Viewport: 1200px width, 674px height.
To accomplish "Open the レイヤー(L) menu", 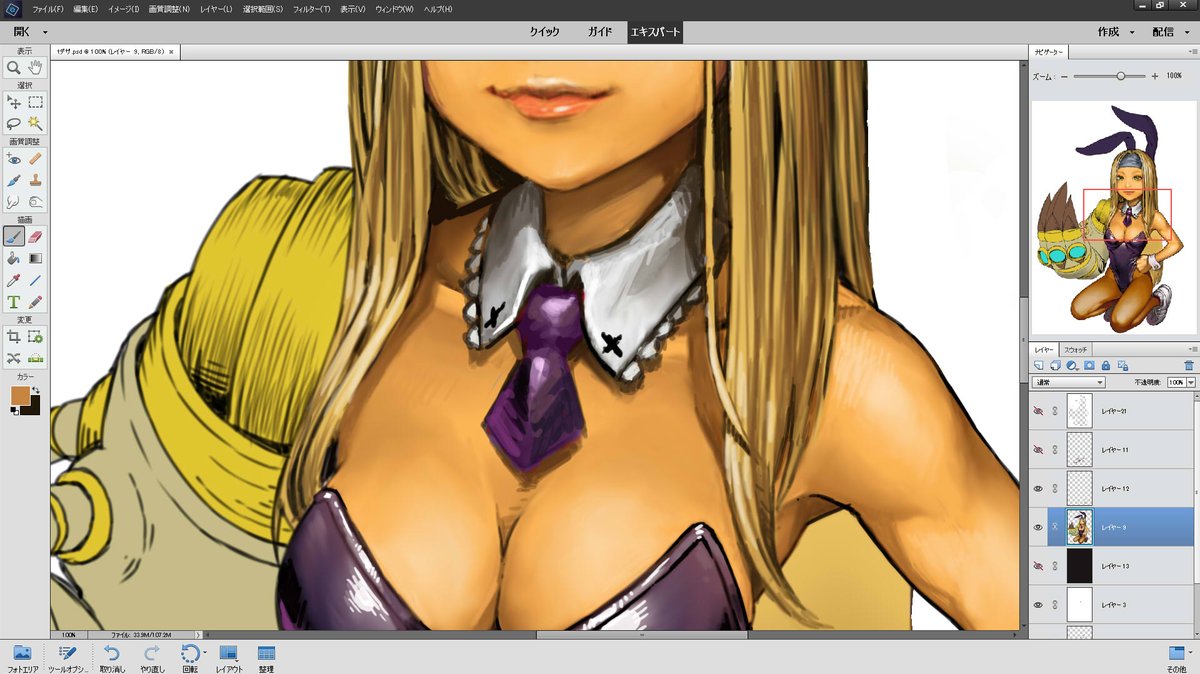I will (215, 9).
